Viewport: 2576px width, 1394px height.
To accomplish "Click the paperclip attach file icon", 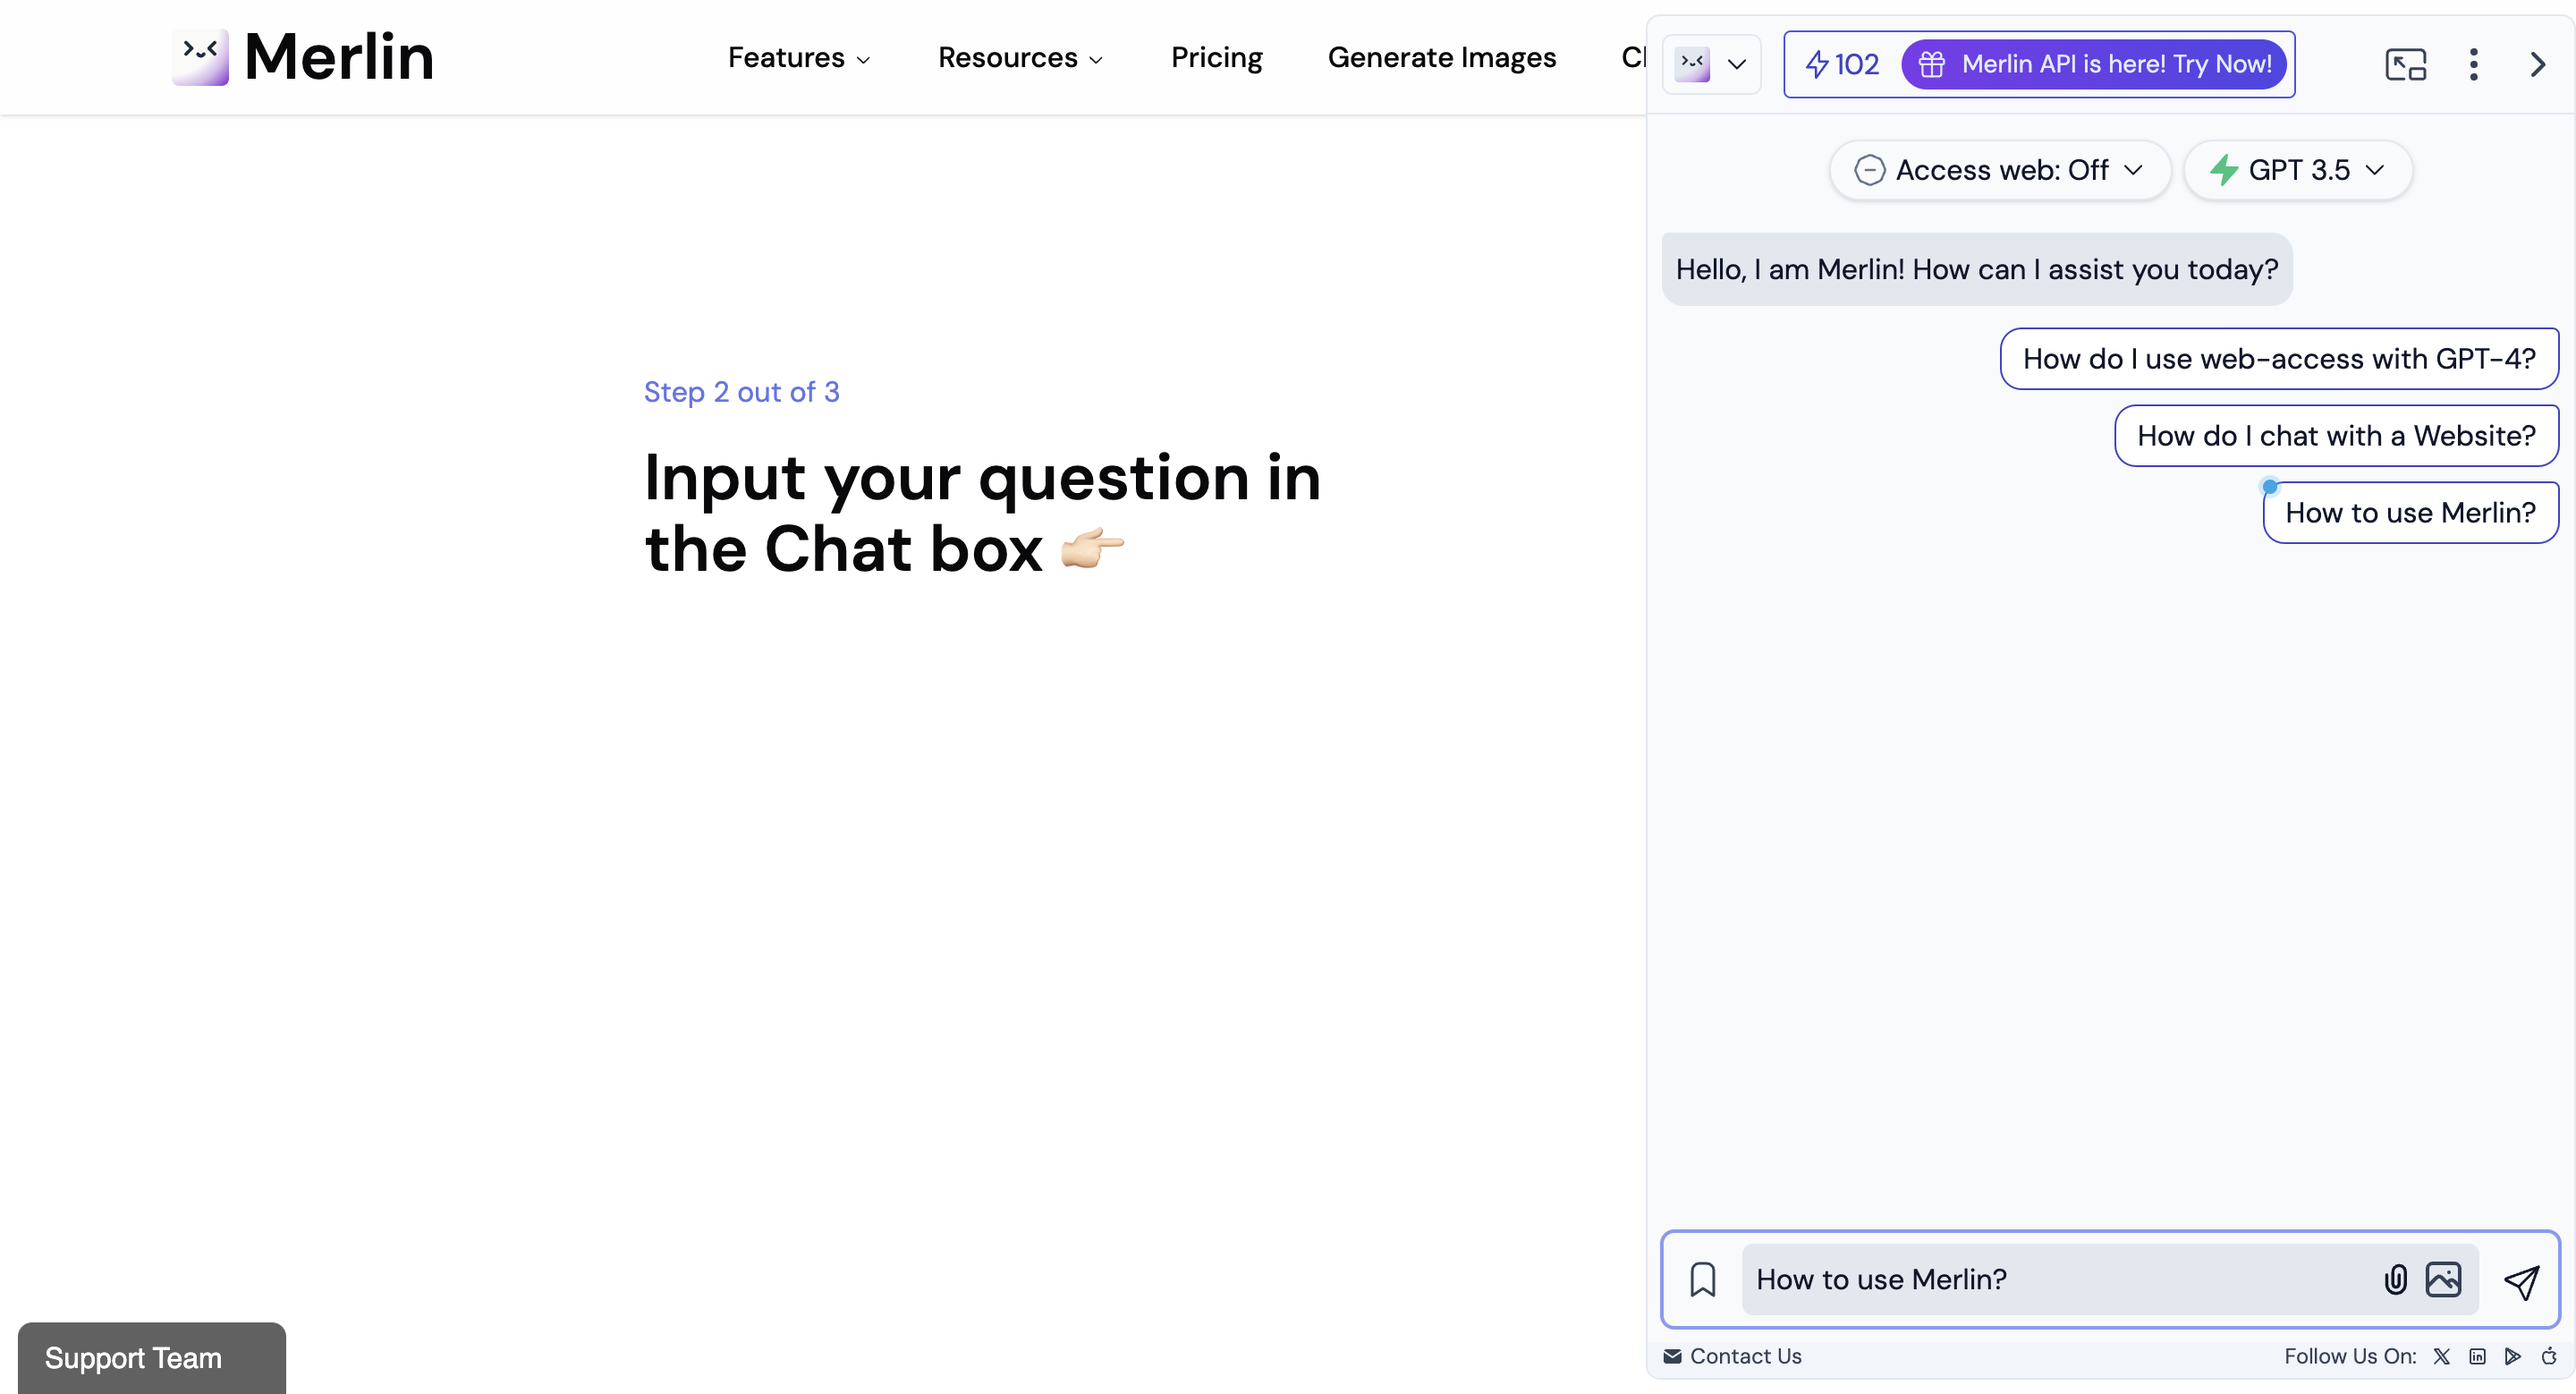I will tap(2395, 1280).
